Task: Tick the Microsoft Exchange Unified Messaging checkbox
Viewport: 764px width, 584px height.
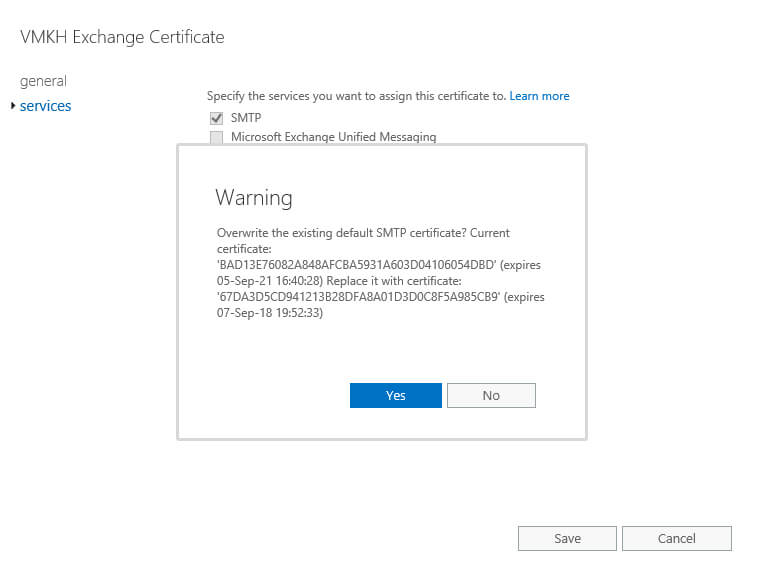Action: [216, 137]
